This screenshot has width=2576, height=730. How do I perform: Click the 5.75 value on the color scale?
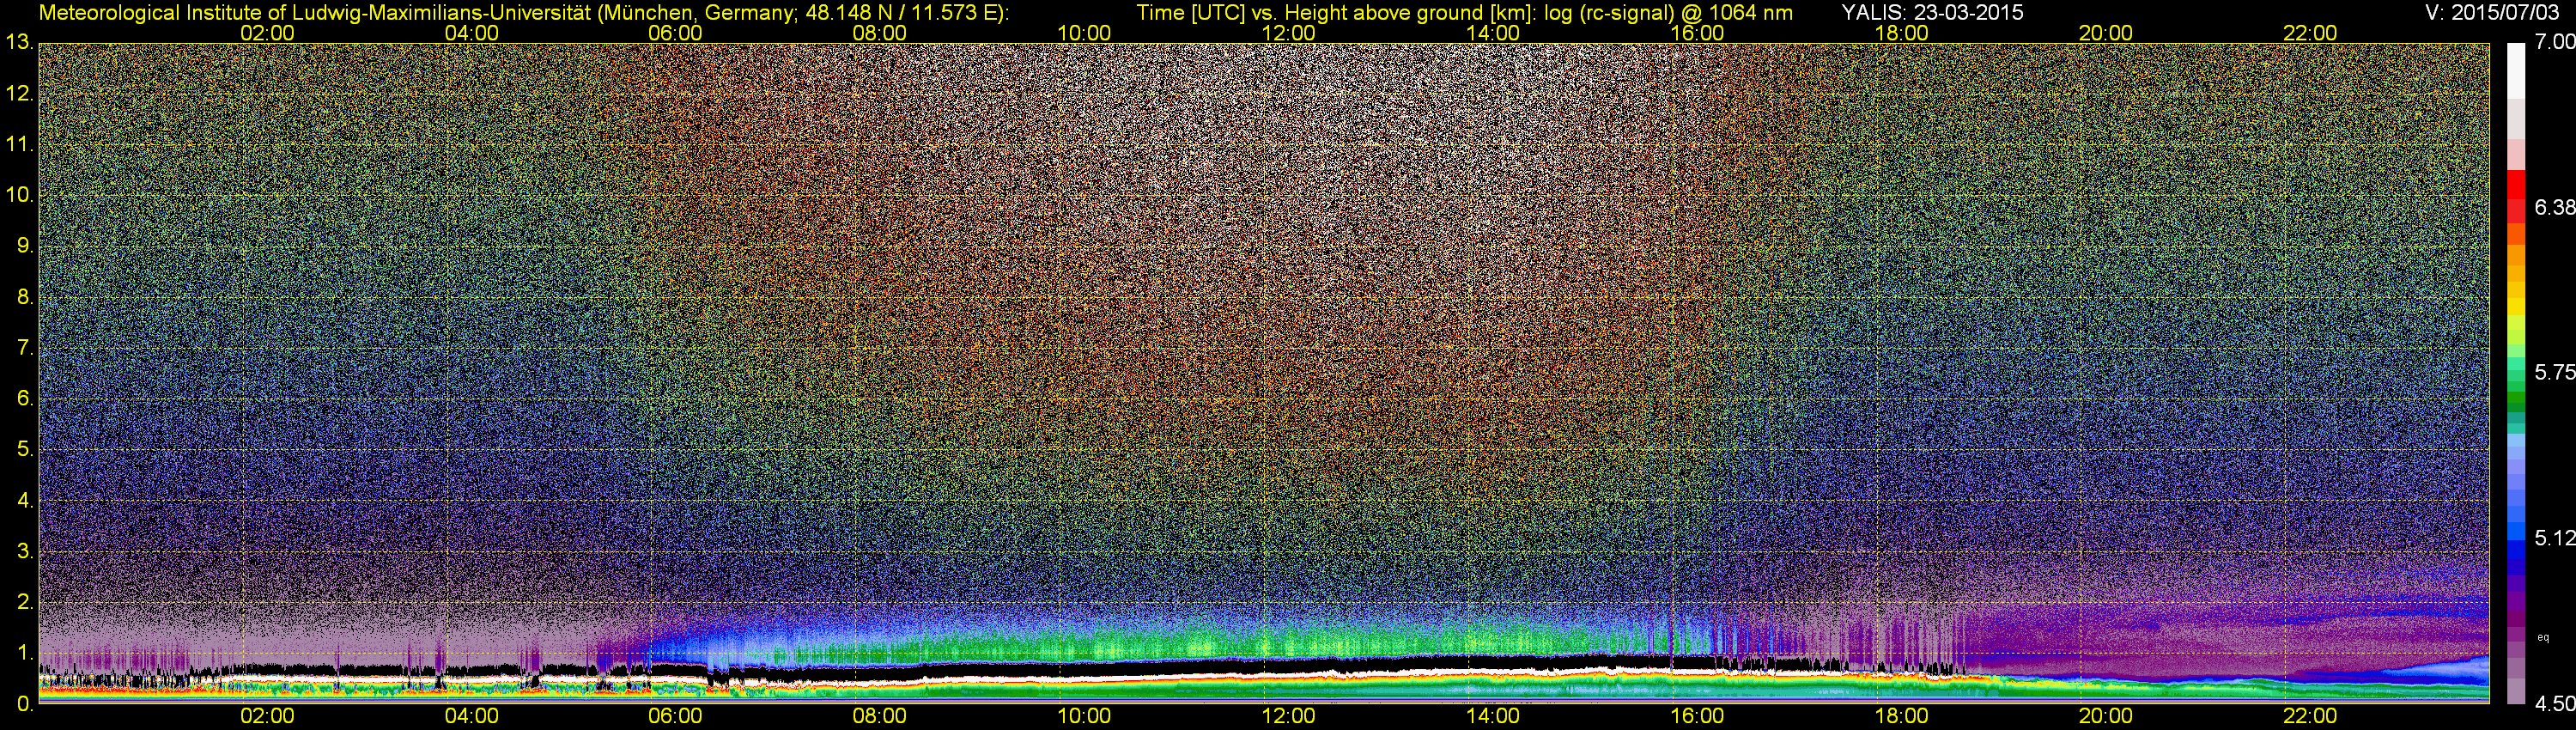tap(2554, 372)
